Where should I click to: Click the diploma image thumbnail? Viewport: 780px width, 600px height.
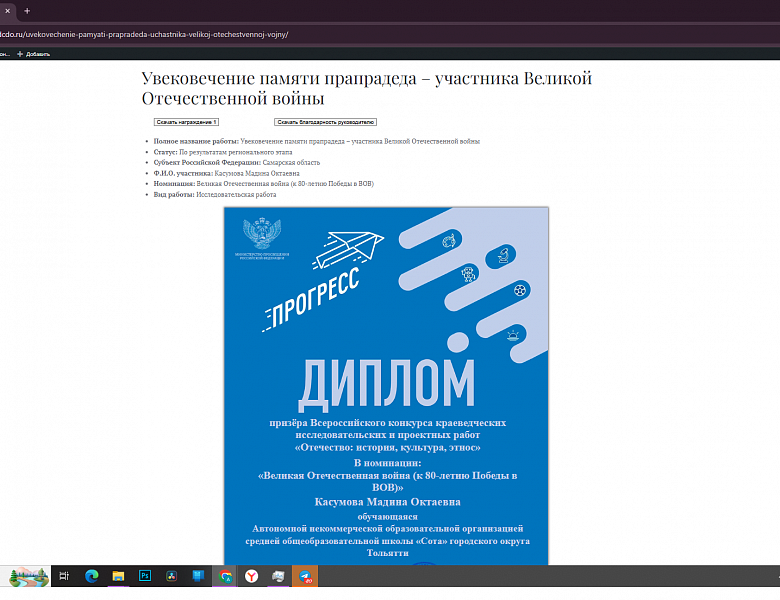(386, 386)
